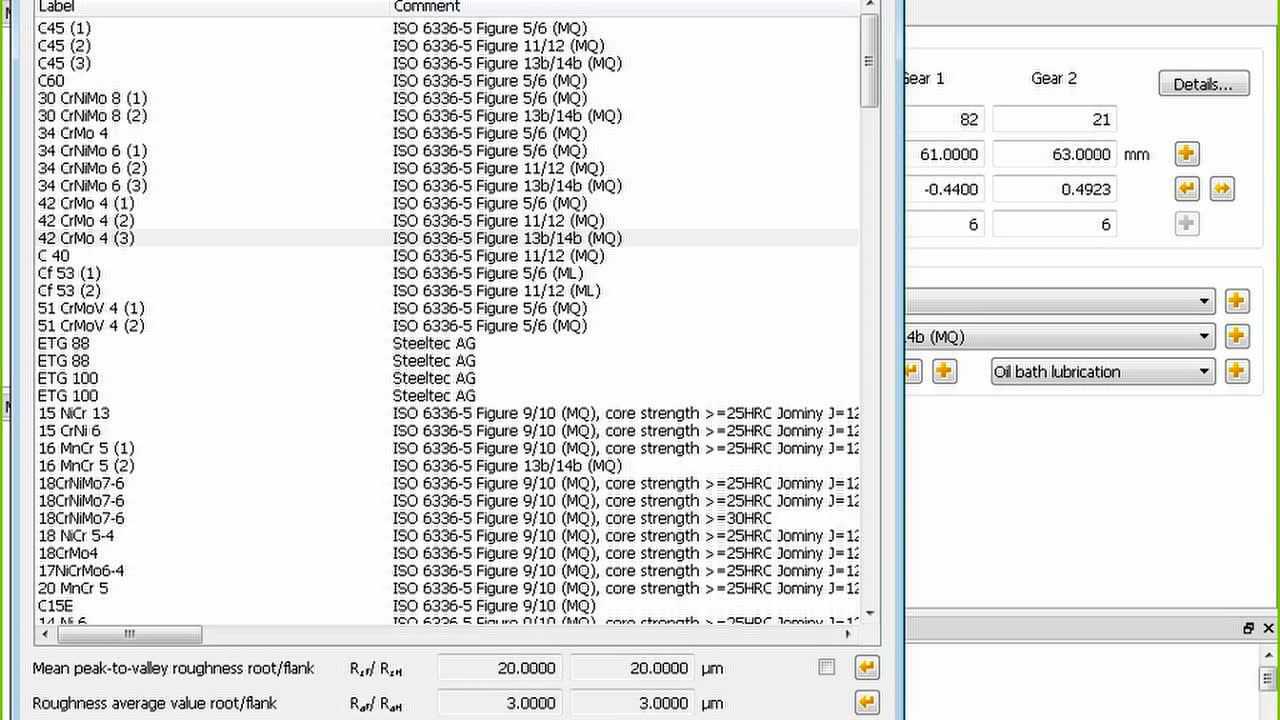Click double-arrow icon right of 0.4923 row
The image size is (1280, 720).
pyautogui.click(x=1221, y=189)
